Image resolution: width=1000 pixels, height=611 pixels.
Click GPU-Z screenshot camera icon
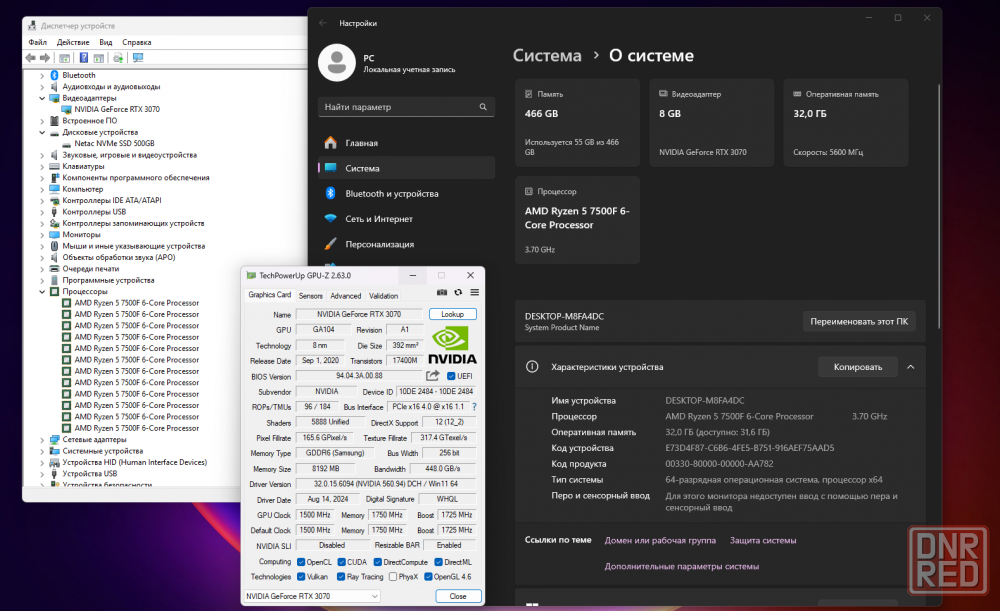point(442,292)
